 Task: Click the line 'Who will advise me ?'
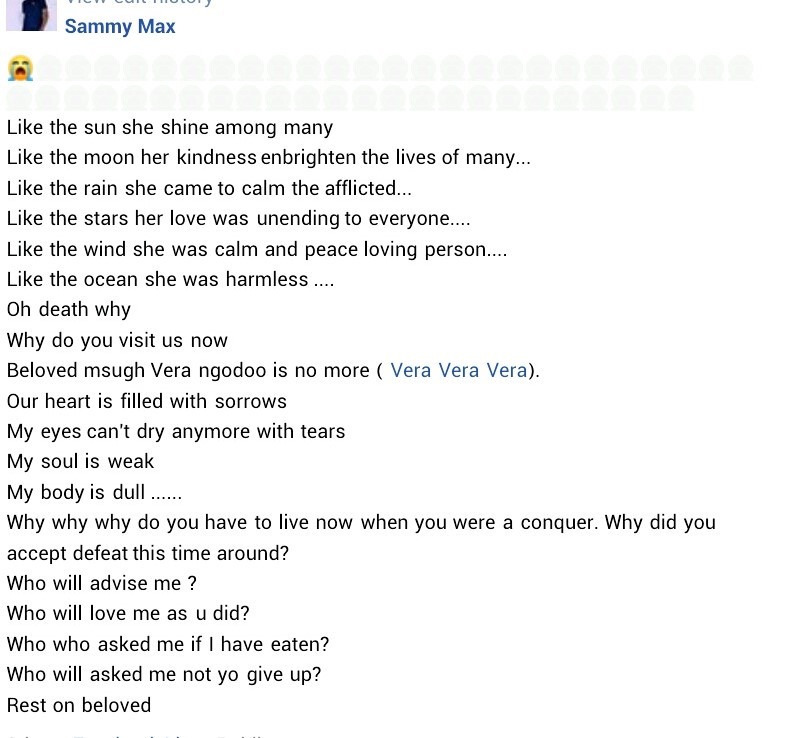click(102, 583)
